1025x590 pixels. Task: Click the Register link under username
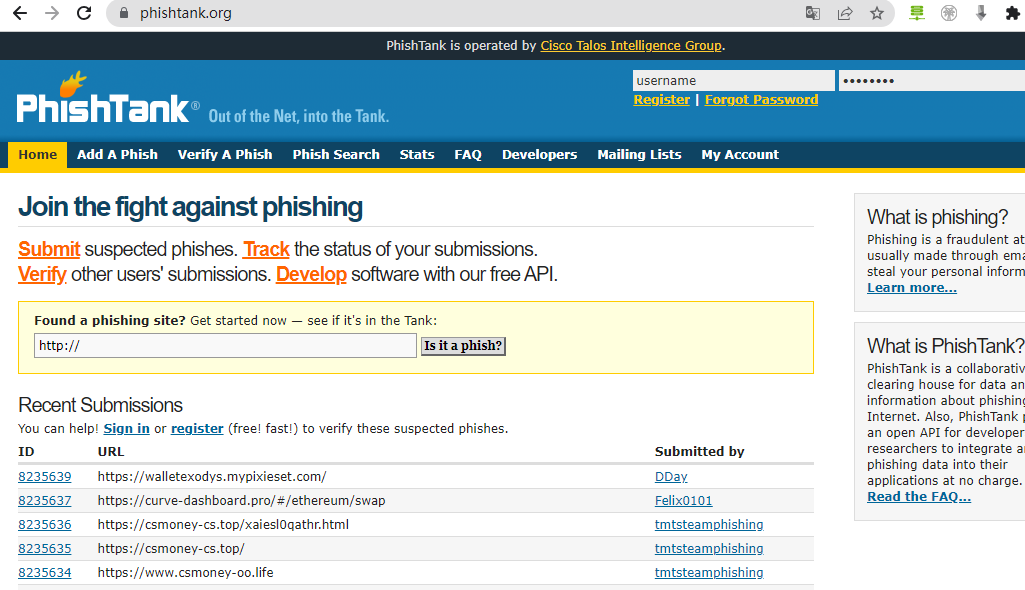[662, 99]
